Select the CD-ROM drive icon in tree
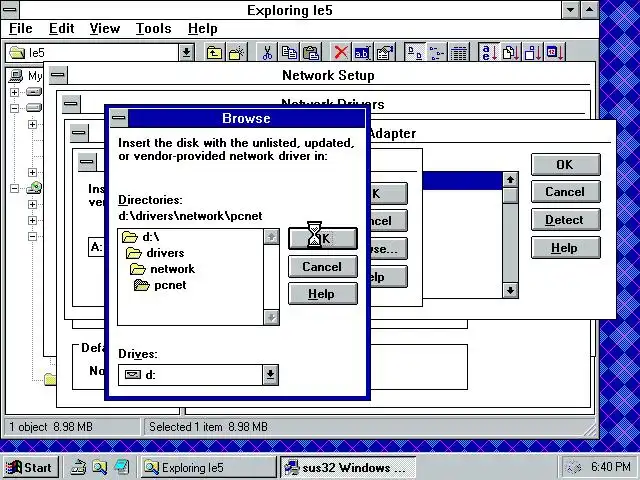Image resolution: width=640 pixels, height=480 pixels. tap(34, 188)
